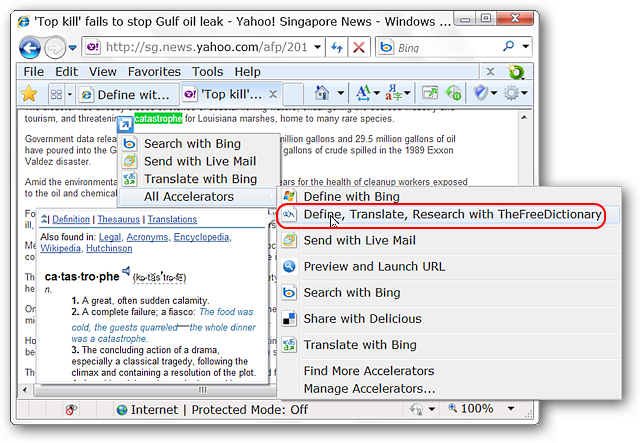Open the search provider dropdown arrow

coord(526,47)
